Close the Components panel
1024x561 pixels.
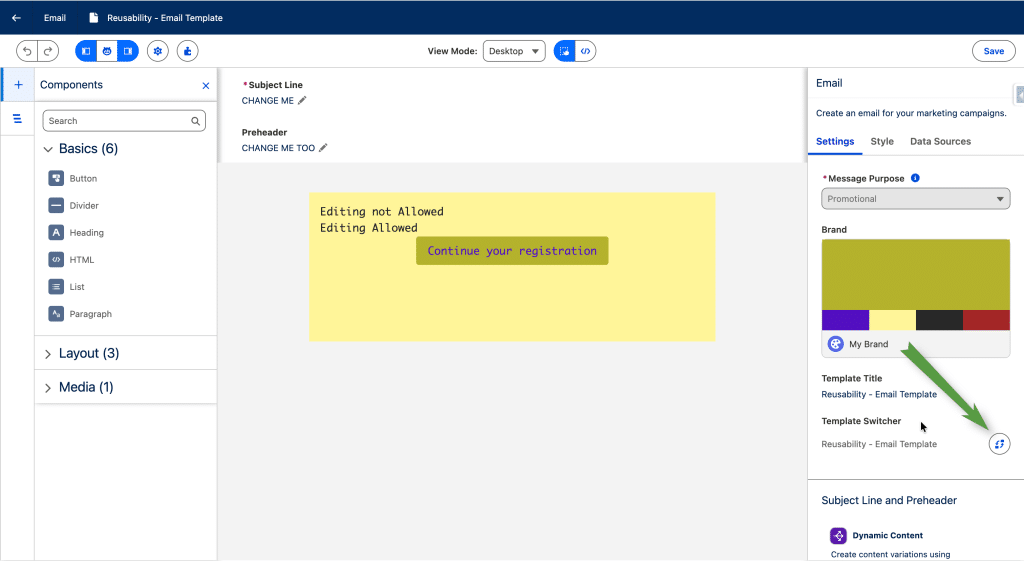click(x=206, y=86)
